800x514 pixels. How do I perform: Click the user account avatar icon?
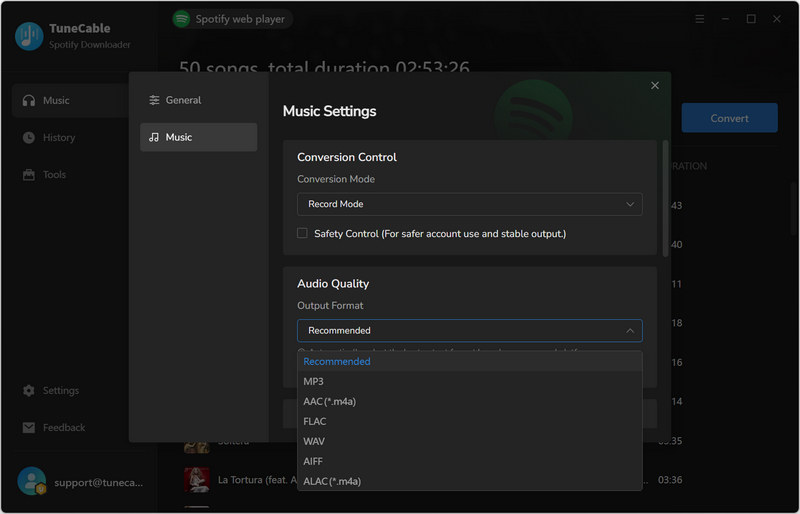click(32, 481)
